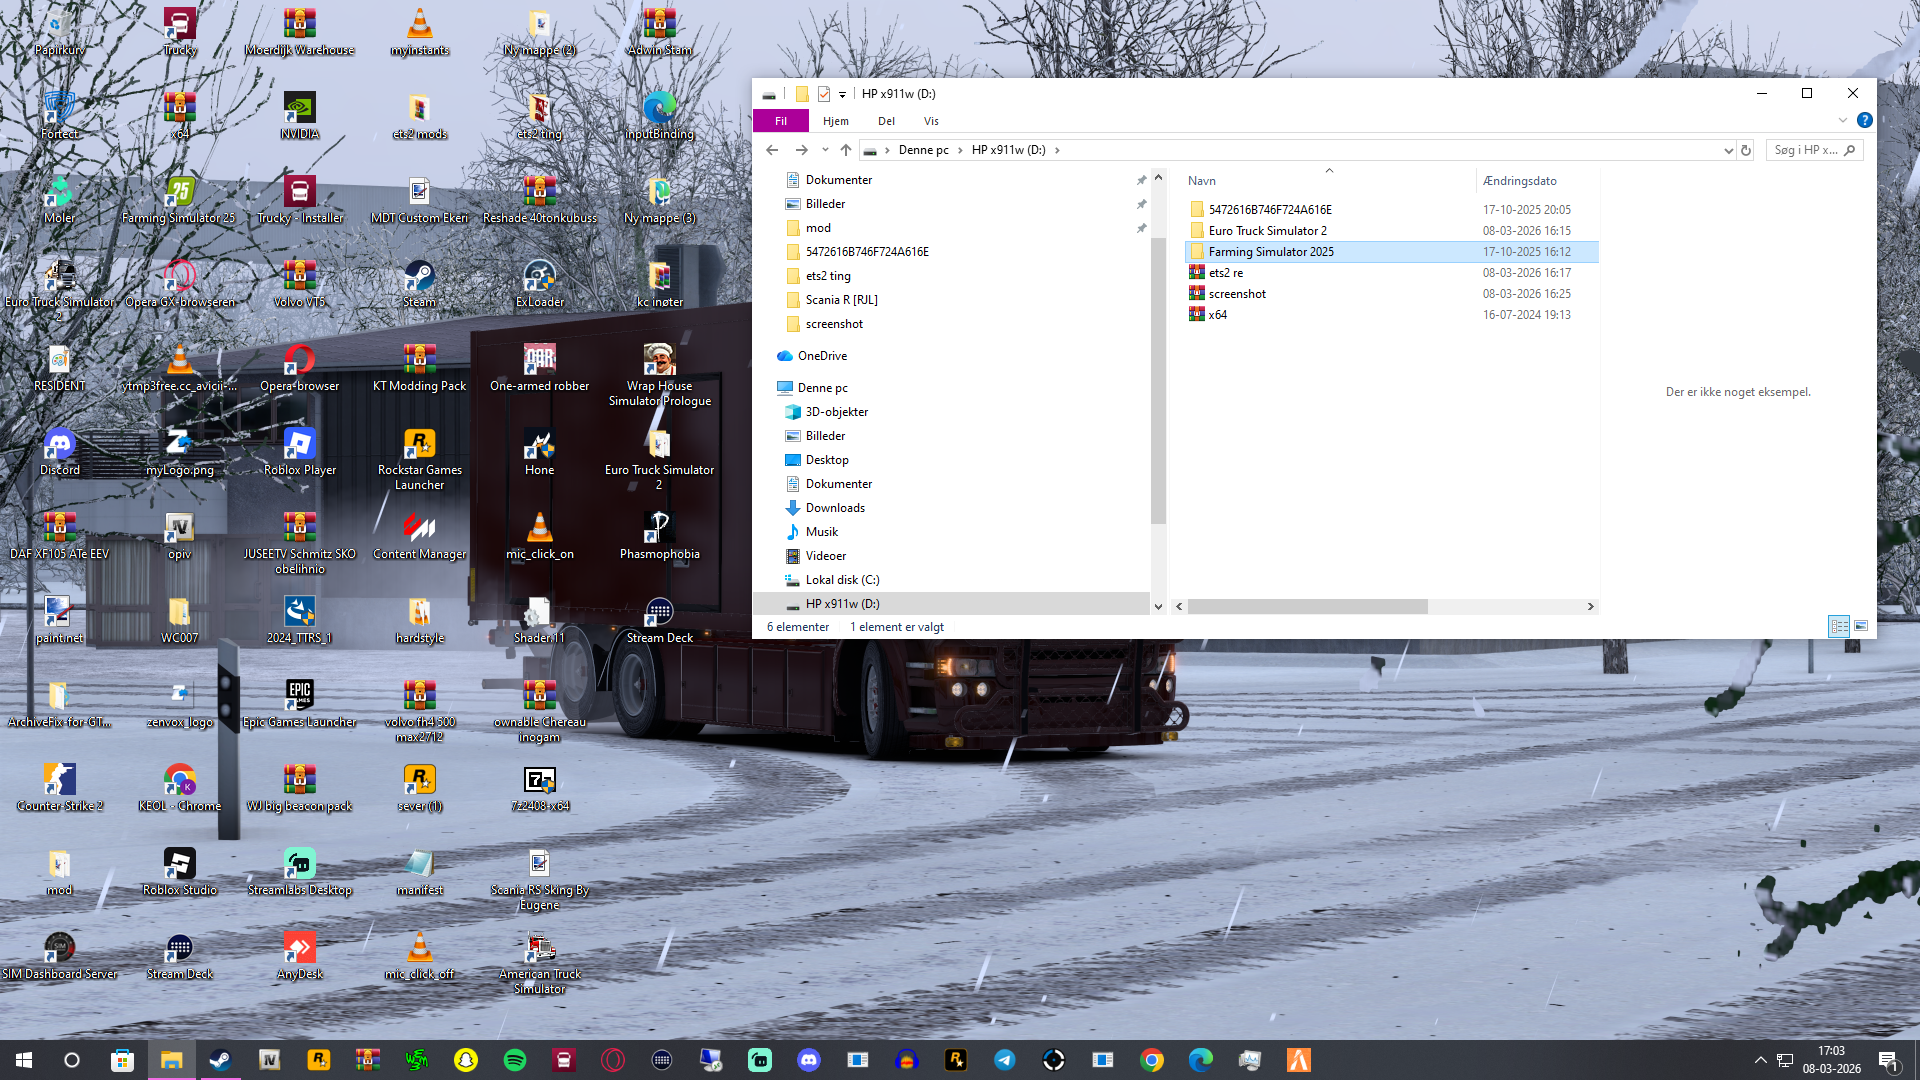Click the horizontal scrollbar in the file list
This screenshot has height=1080, width=1920.
click(x=1307, y=606)
